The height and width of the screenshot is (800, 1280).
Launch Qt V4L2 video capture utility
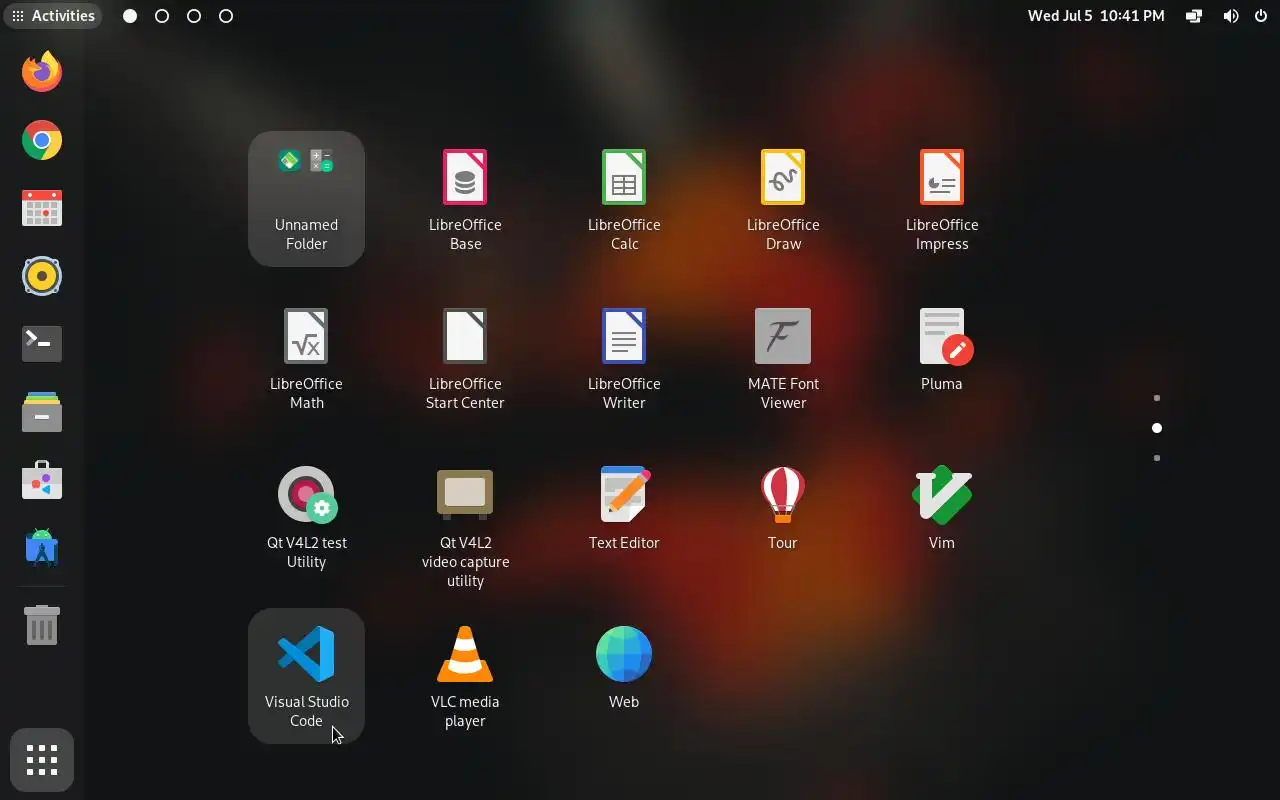point(465,525)
